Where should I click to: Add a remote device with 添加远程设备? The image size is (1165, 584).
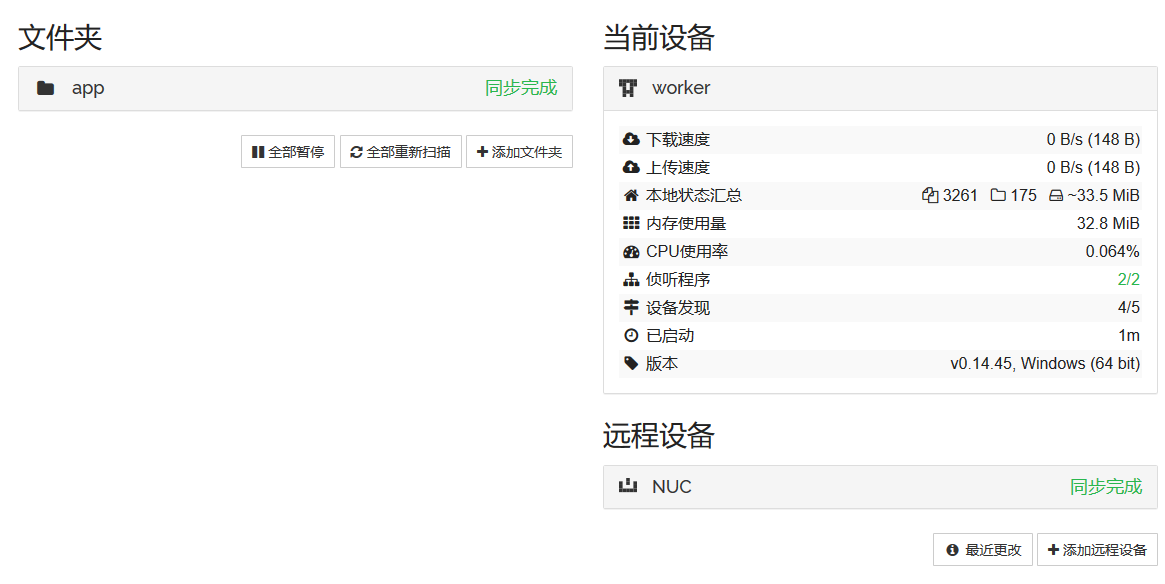tap(1097, 550)
